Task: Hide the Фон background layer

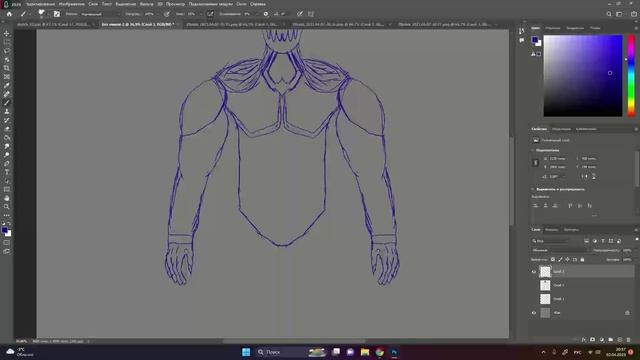Action: point(534,313)
